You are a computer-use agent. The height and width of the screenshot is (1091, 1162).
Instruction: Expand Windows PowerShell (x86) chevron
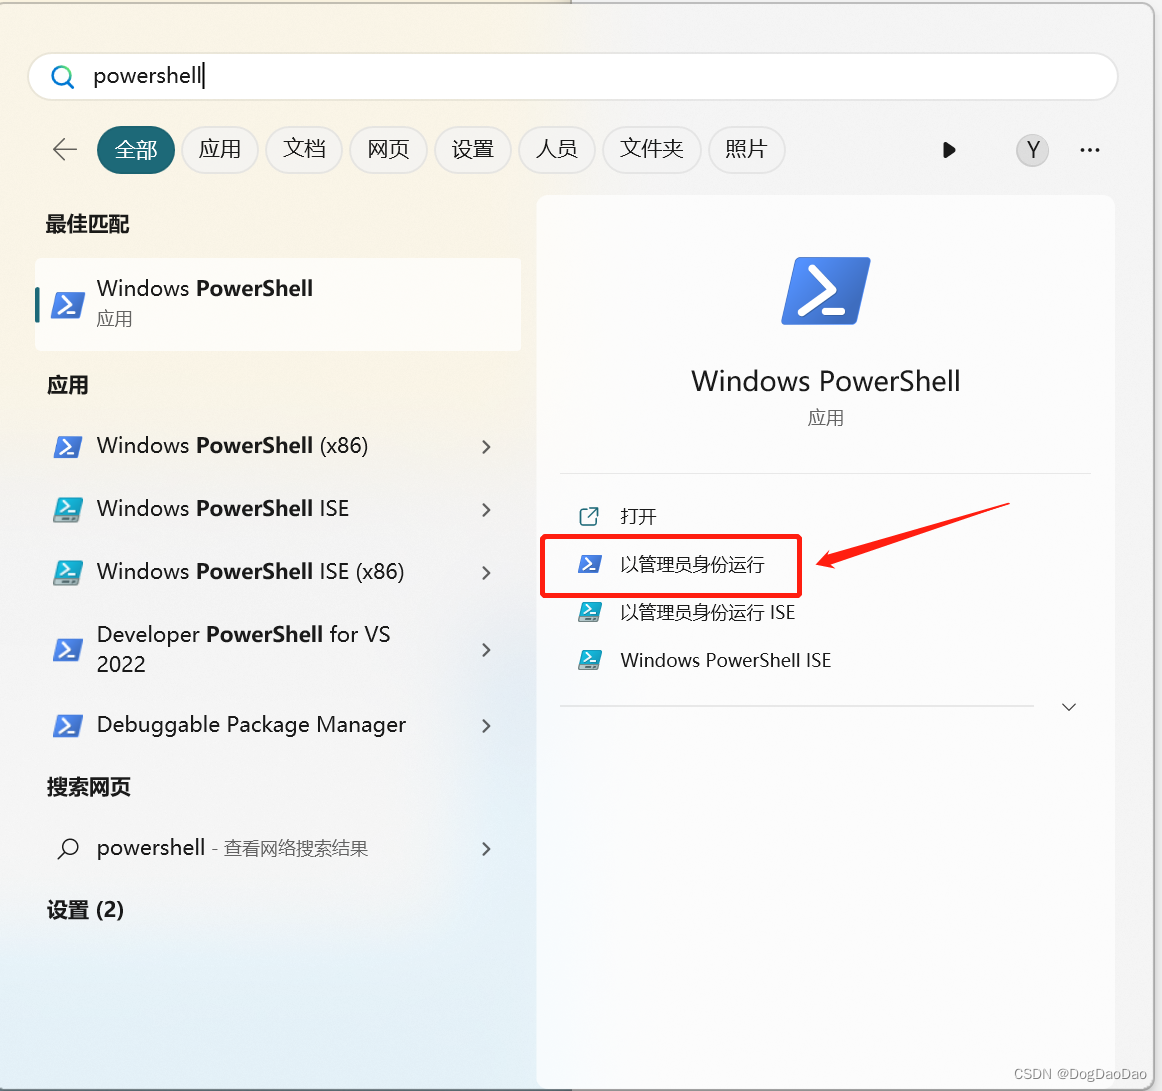click(x=486, y=447)
